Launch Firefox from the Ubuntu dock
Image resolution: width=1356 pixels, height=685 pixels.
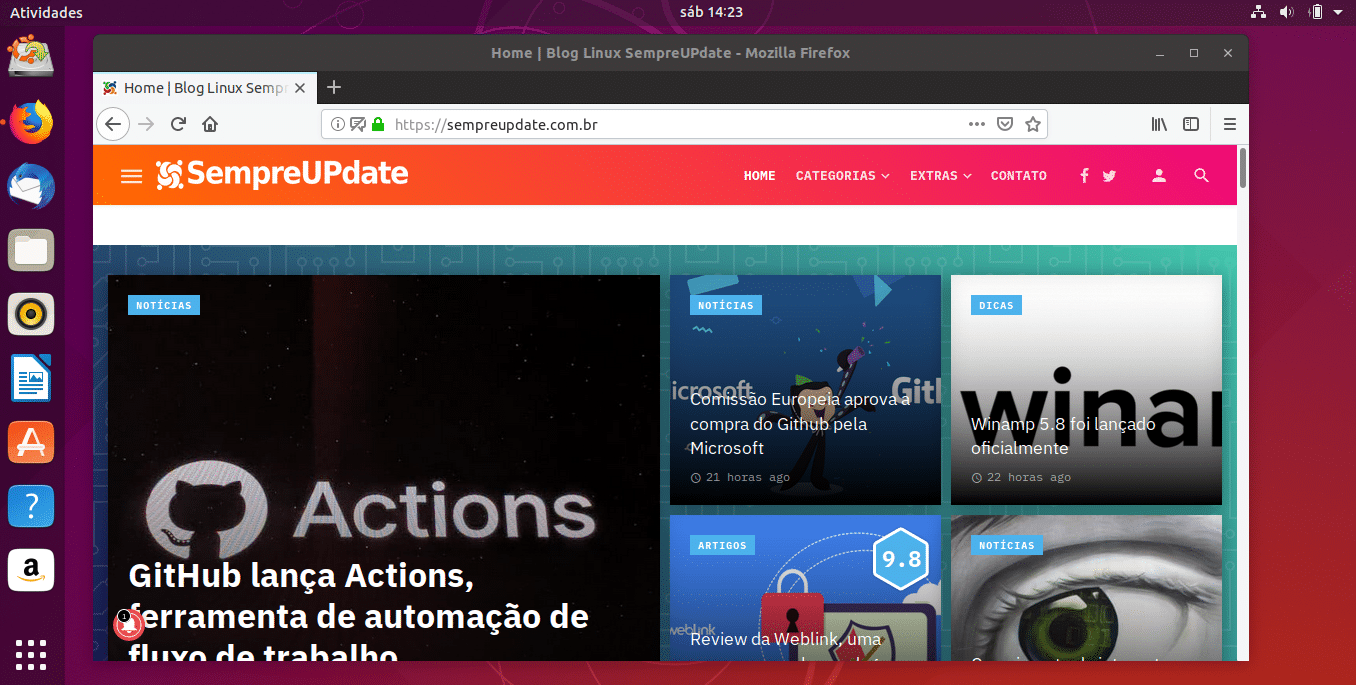click(x=31, y=122)
